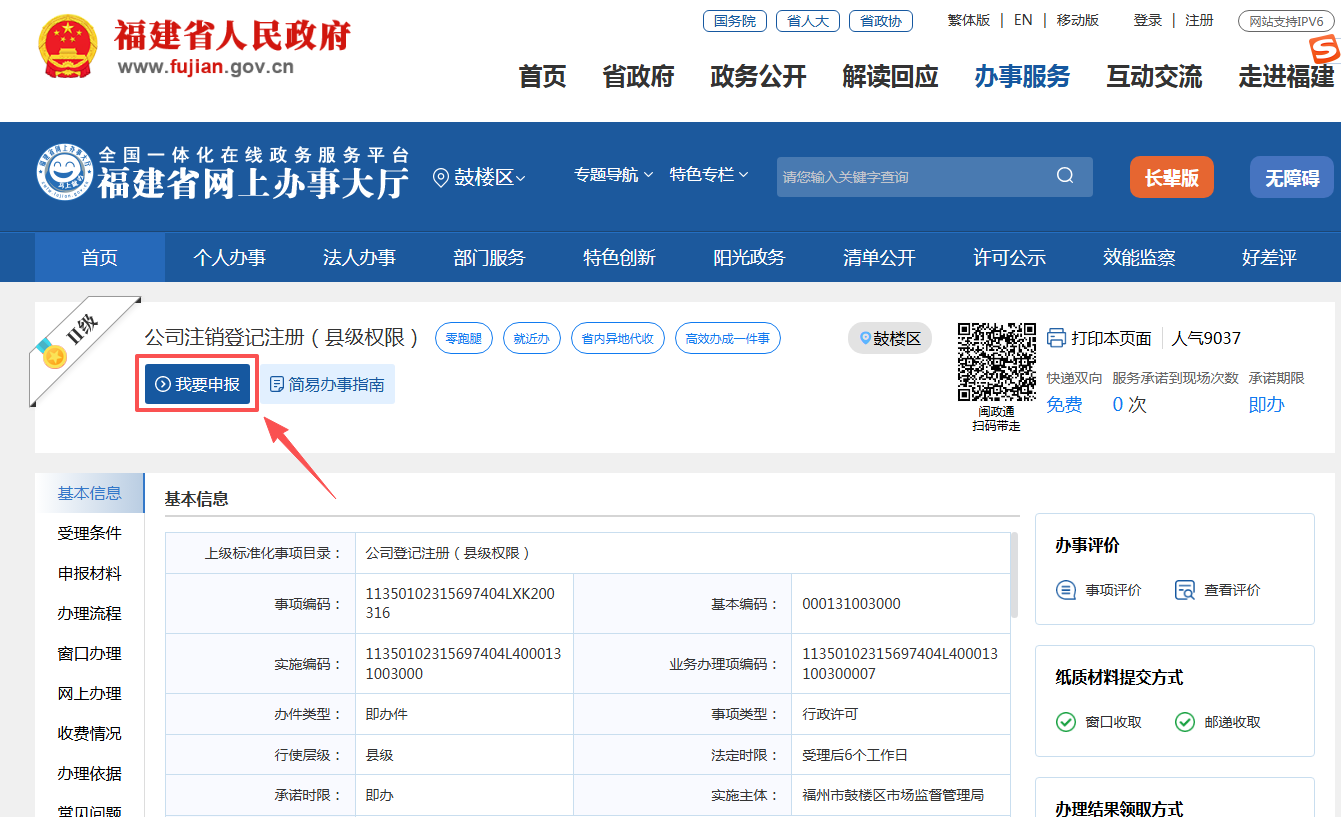Open the 专题导航 dropdown menu

[x=613, y=175]
